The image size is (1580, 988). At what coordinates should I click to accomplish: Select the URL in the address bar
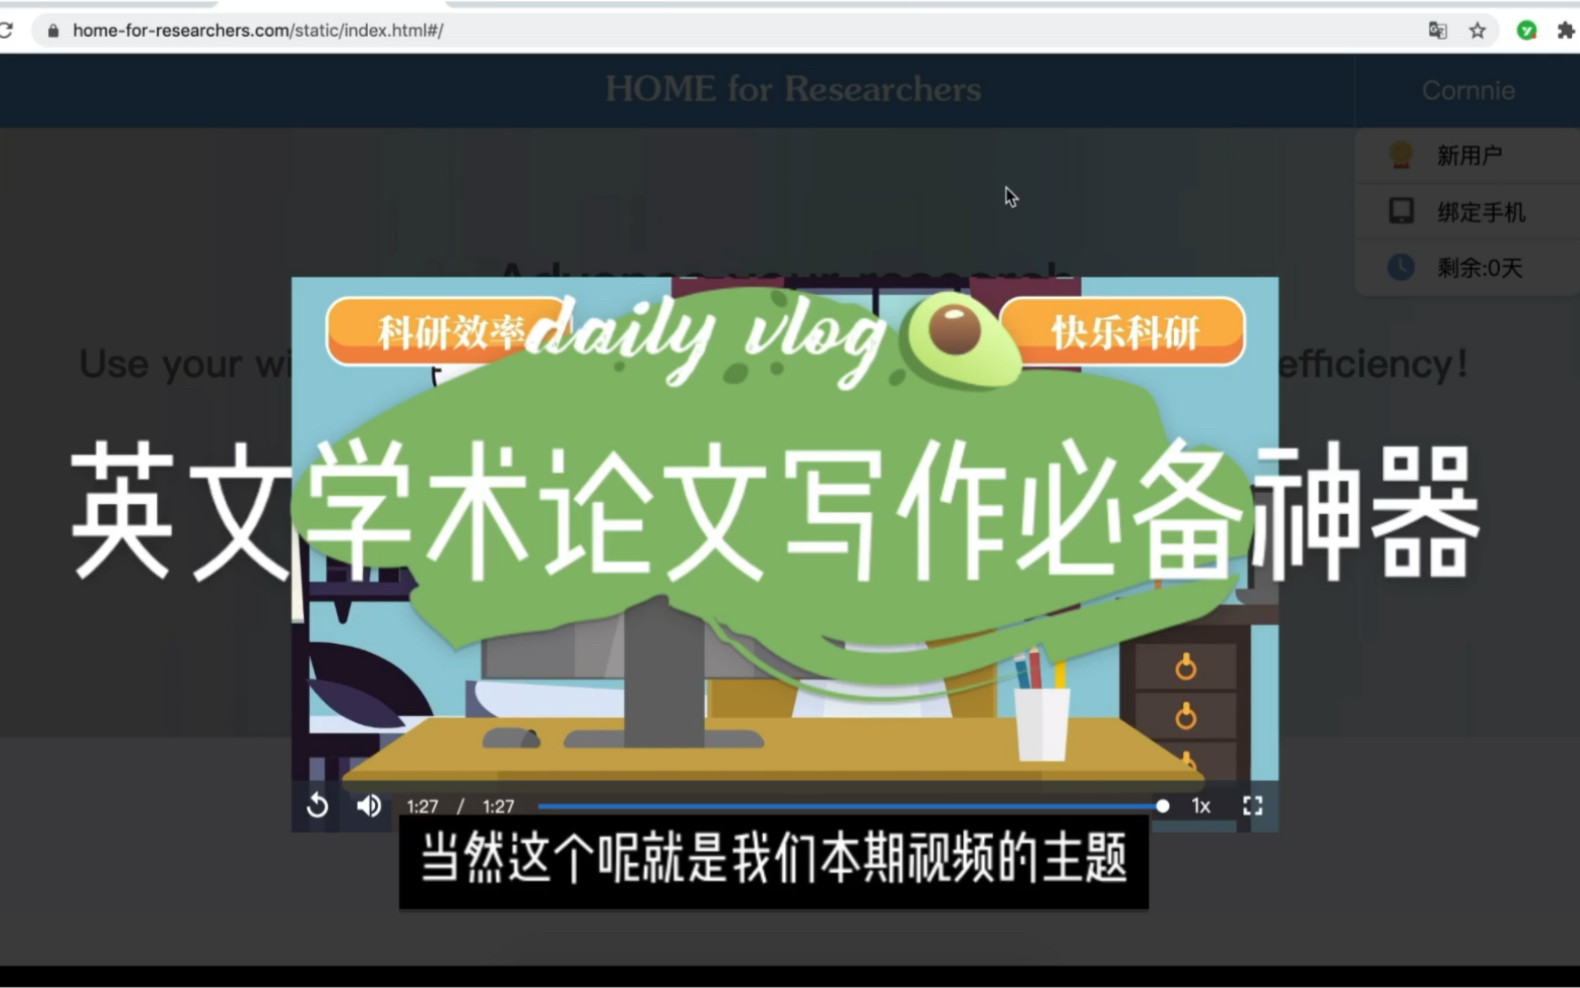click(258, 30)
